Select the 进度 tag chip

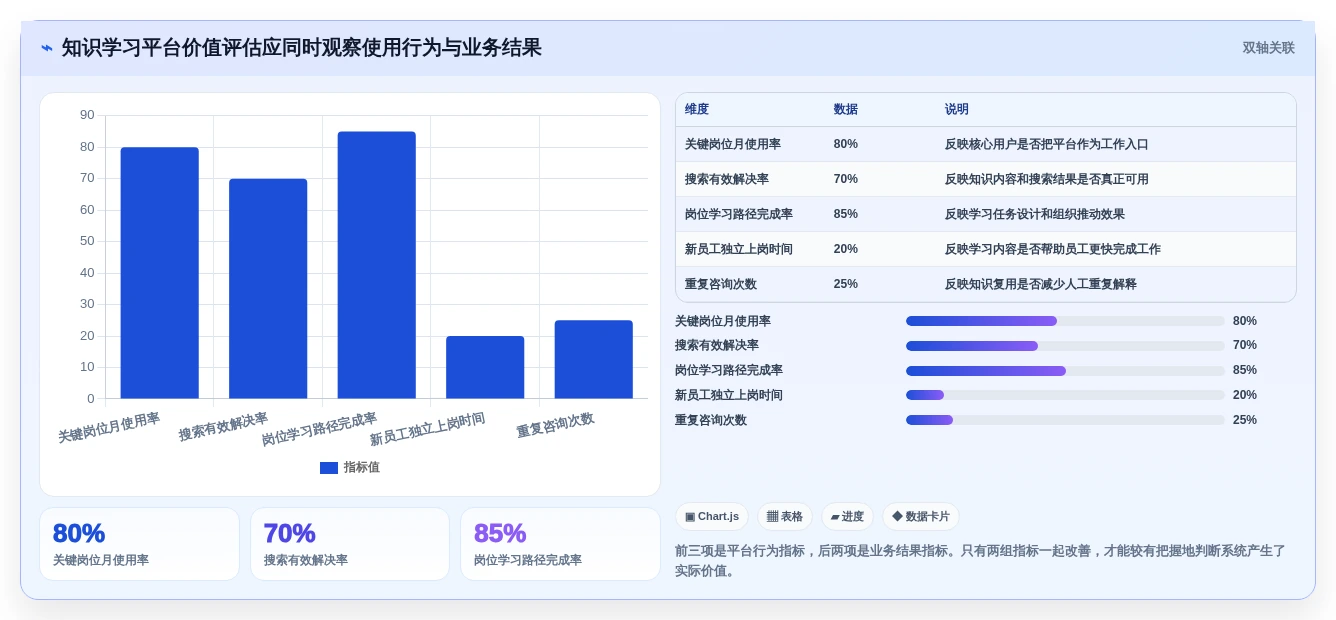847,516
